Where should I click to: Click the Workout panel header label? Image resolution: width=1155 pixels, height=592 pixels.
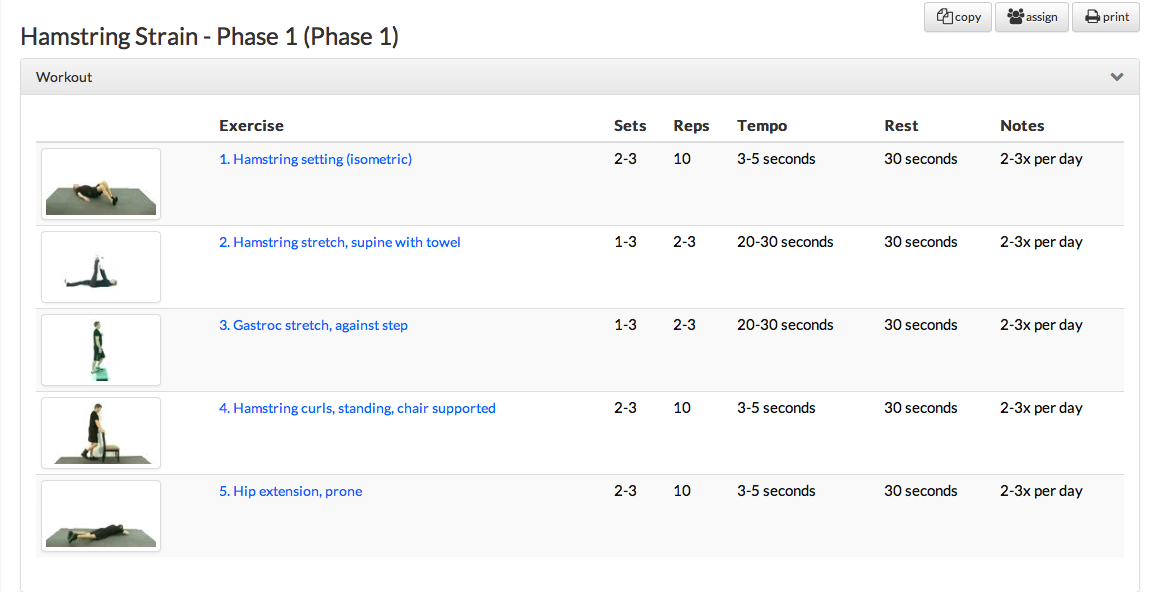(64, 77)
